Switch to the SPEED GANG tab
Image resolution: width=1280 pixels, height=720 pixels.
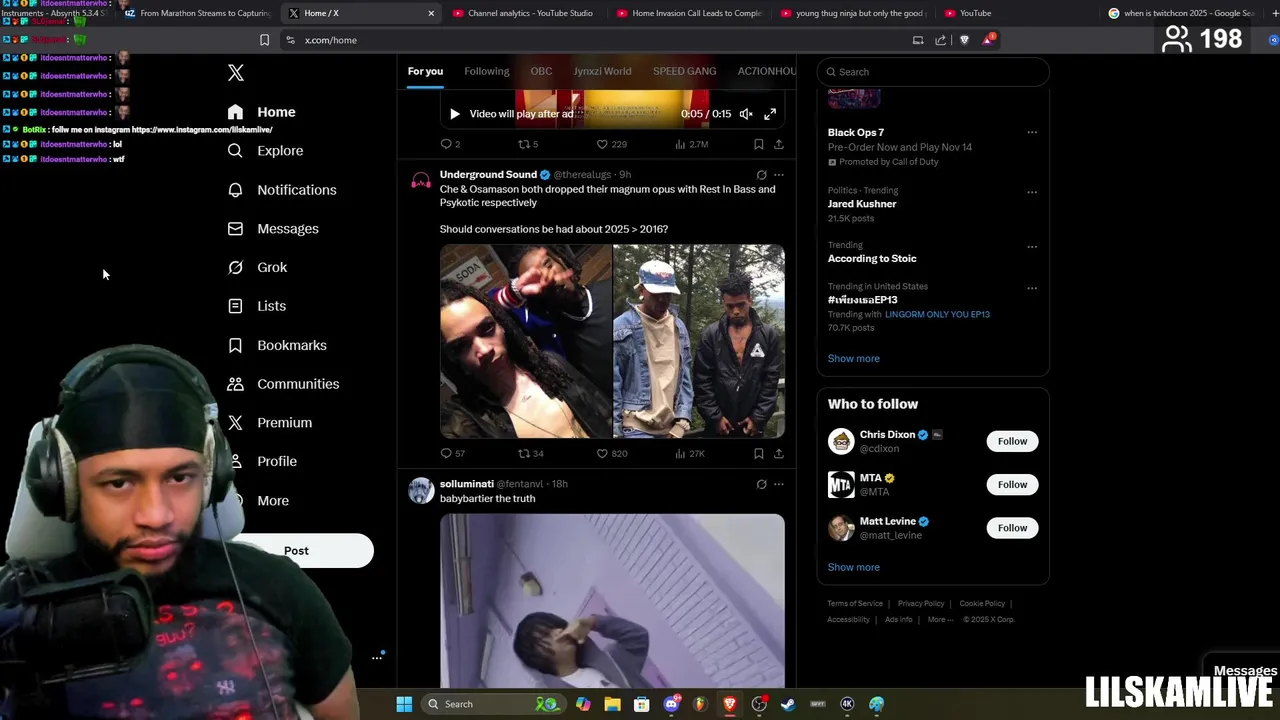[684, 71]
